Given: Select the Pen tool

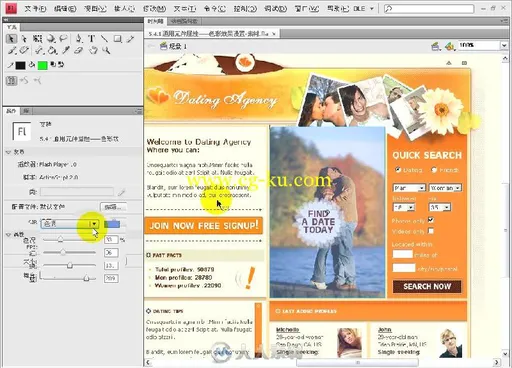Looking at the screenshot, I should click(x=79, y=39).
